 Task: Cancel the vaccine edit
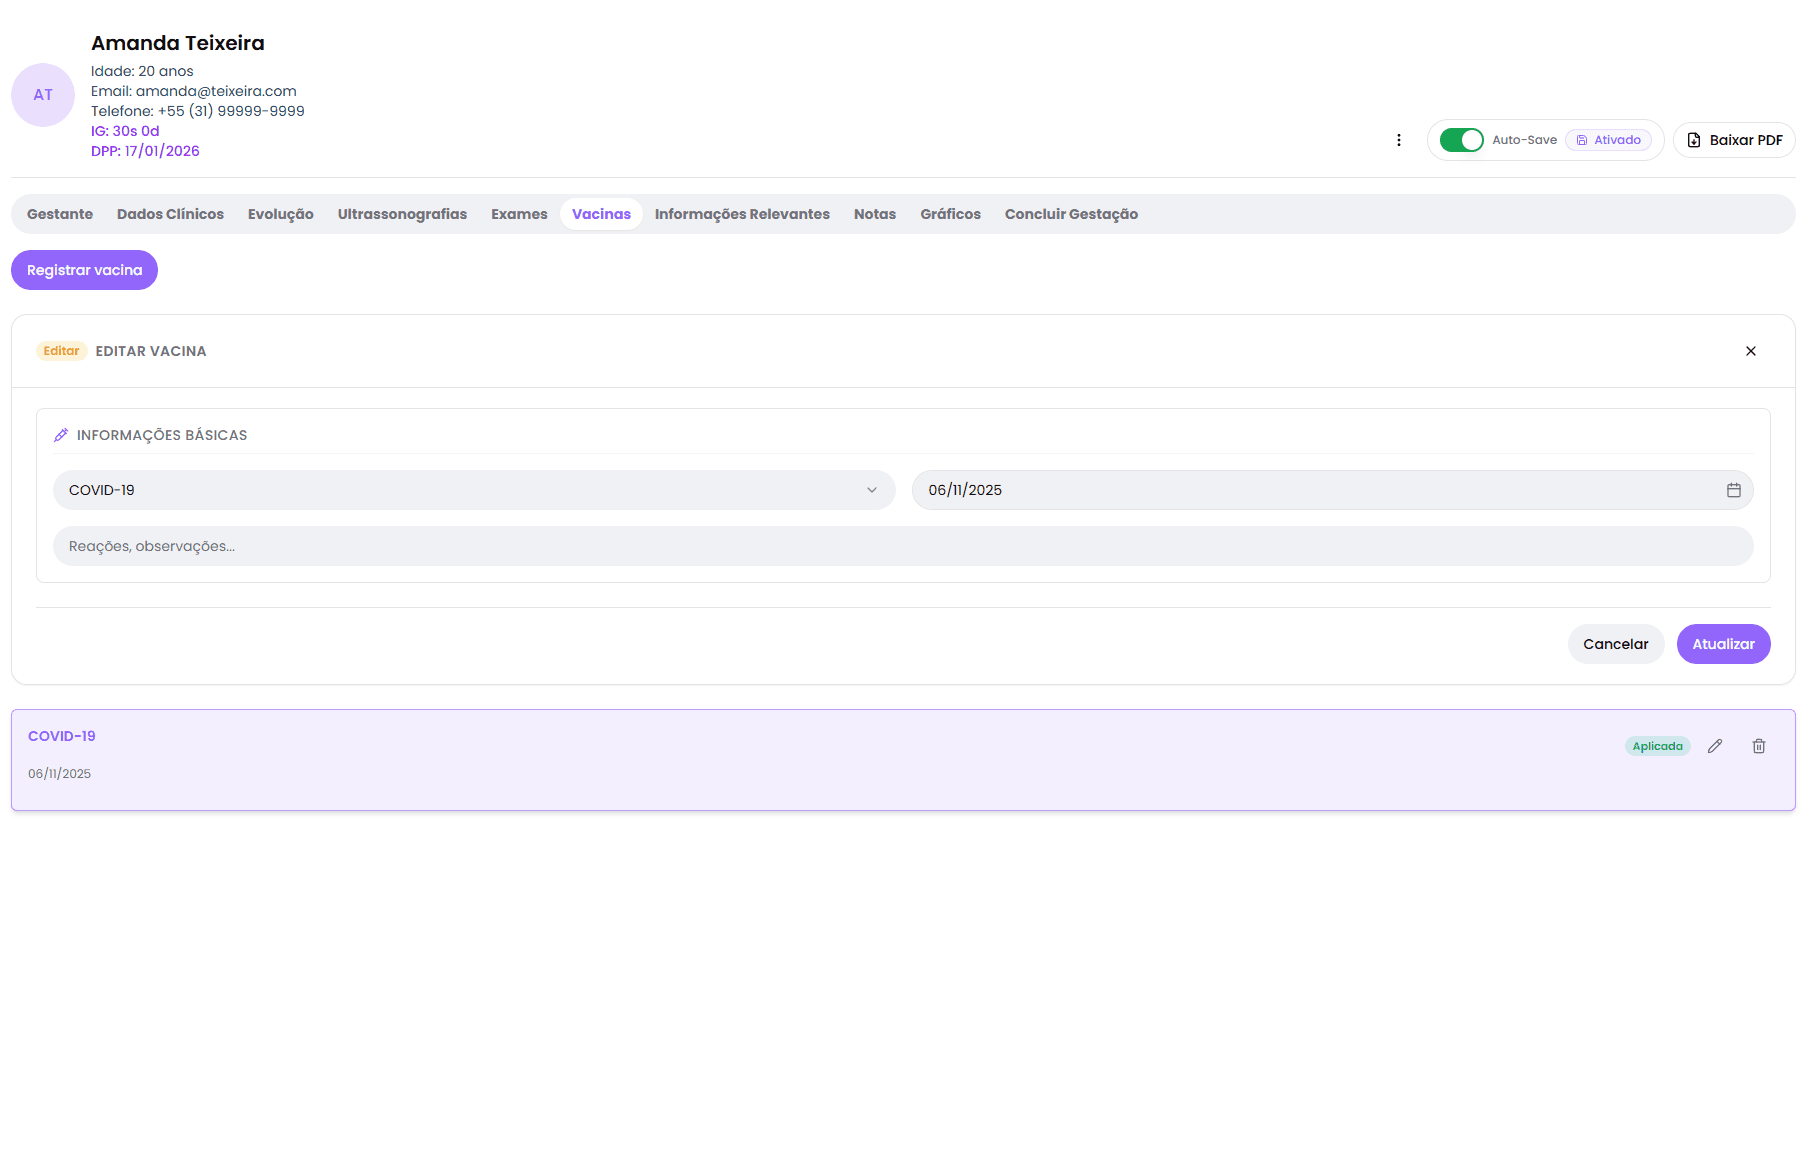tap(1615, 644)
